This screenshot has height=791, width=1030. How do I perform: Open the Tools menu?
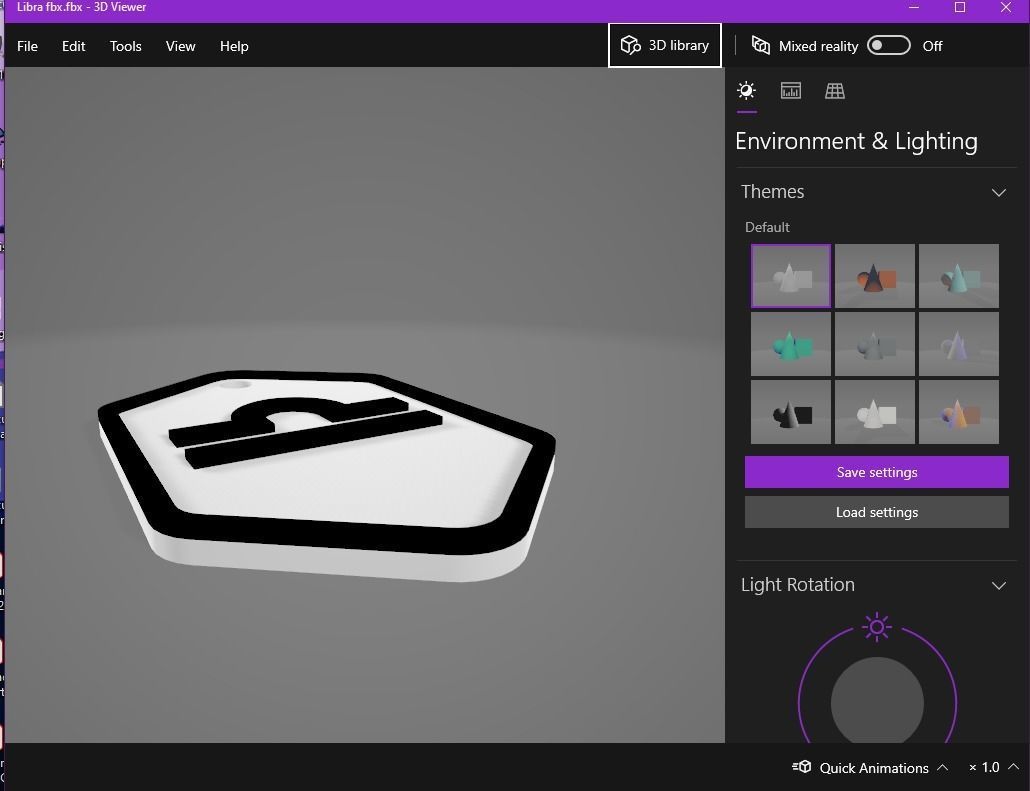(125, 46)
